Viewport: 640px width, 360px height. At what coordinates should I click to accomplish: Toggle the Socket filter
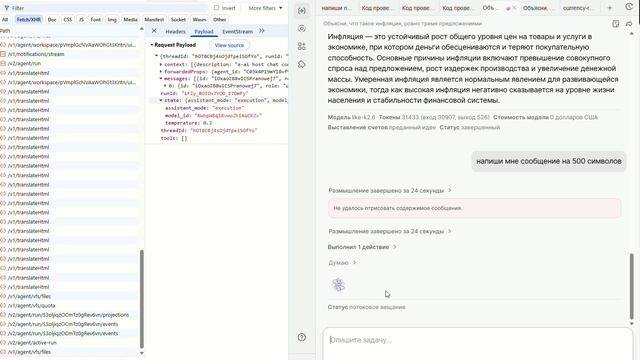178,19
